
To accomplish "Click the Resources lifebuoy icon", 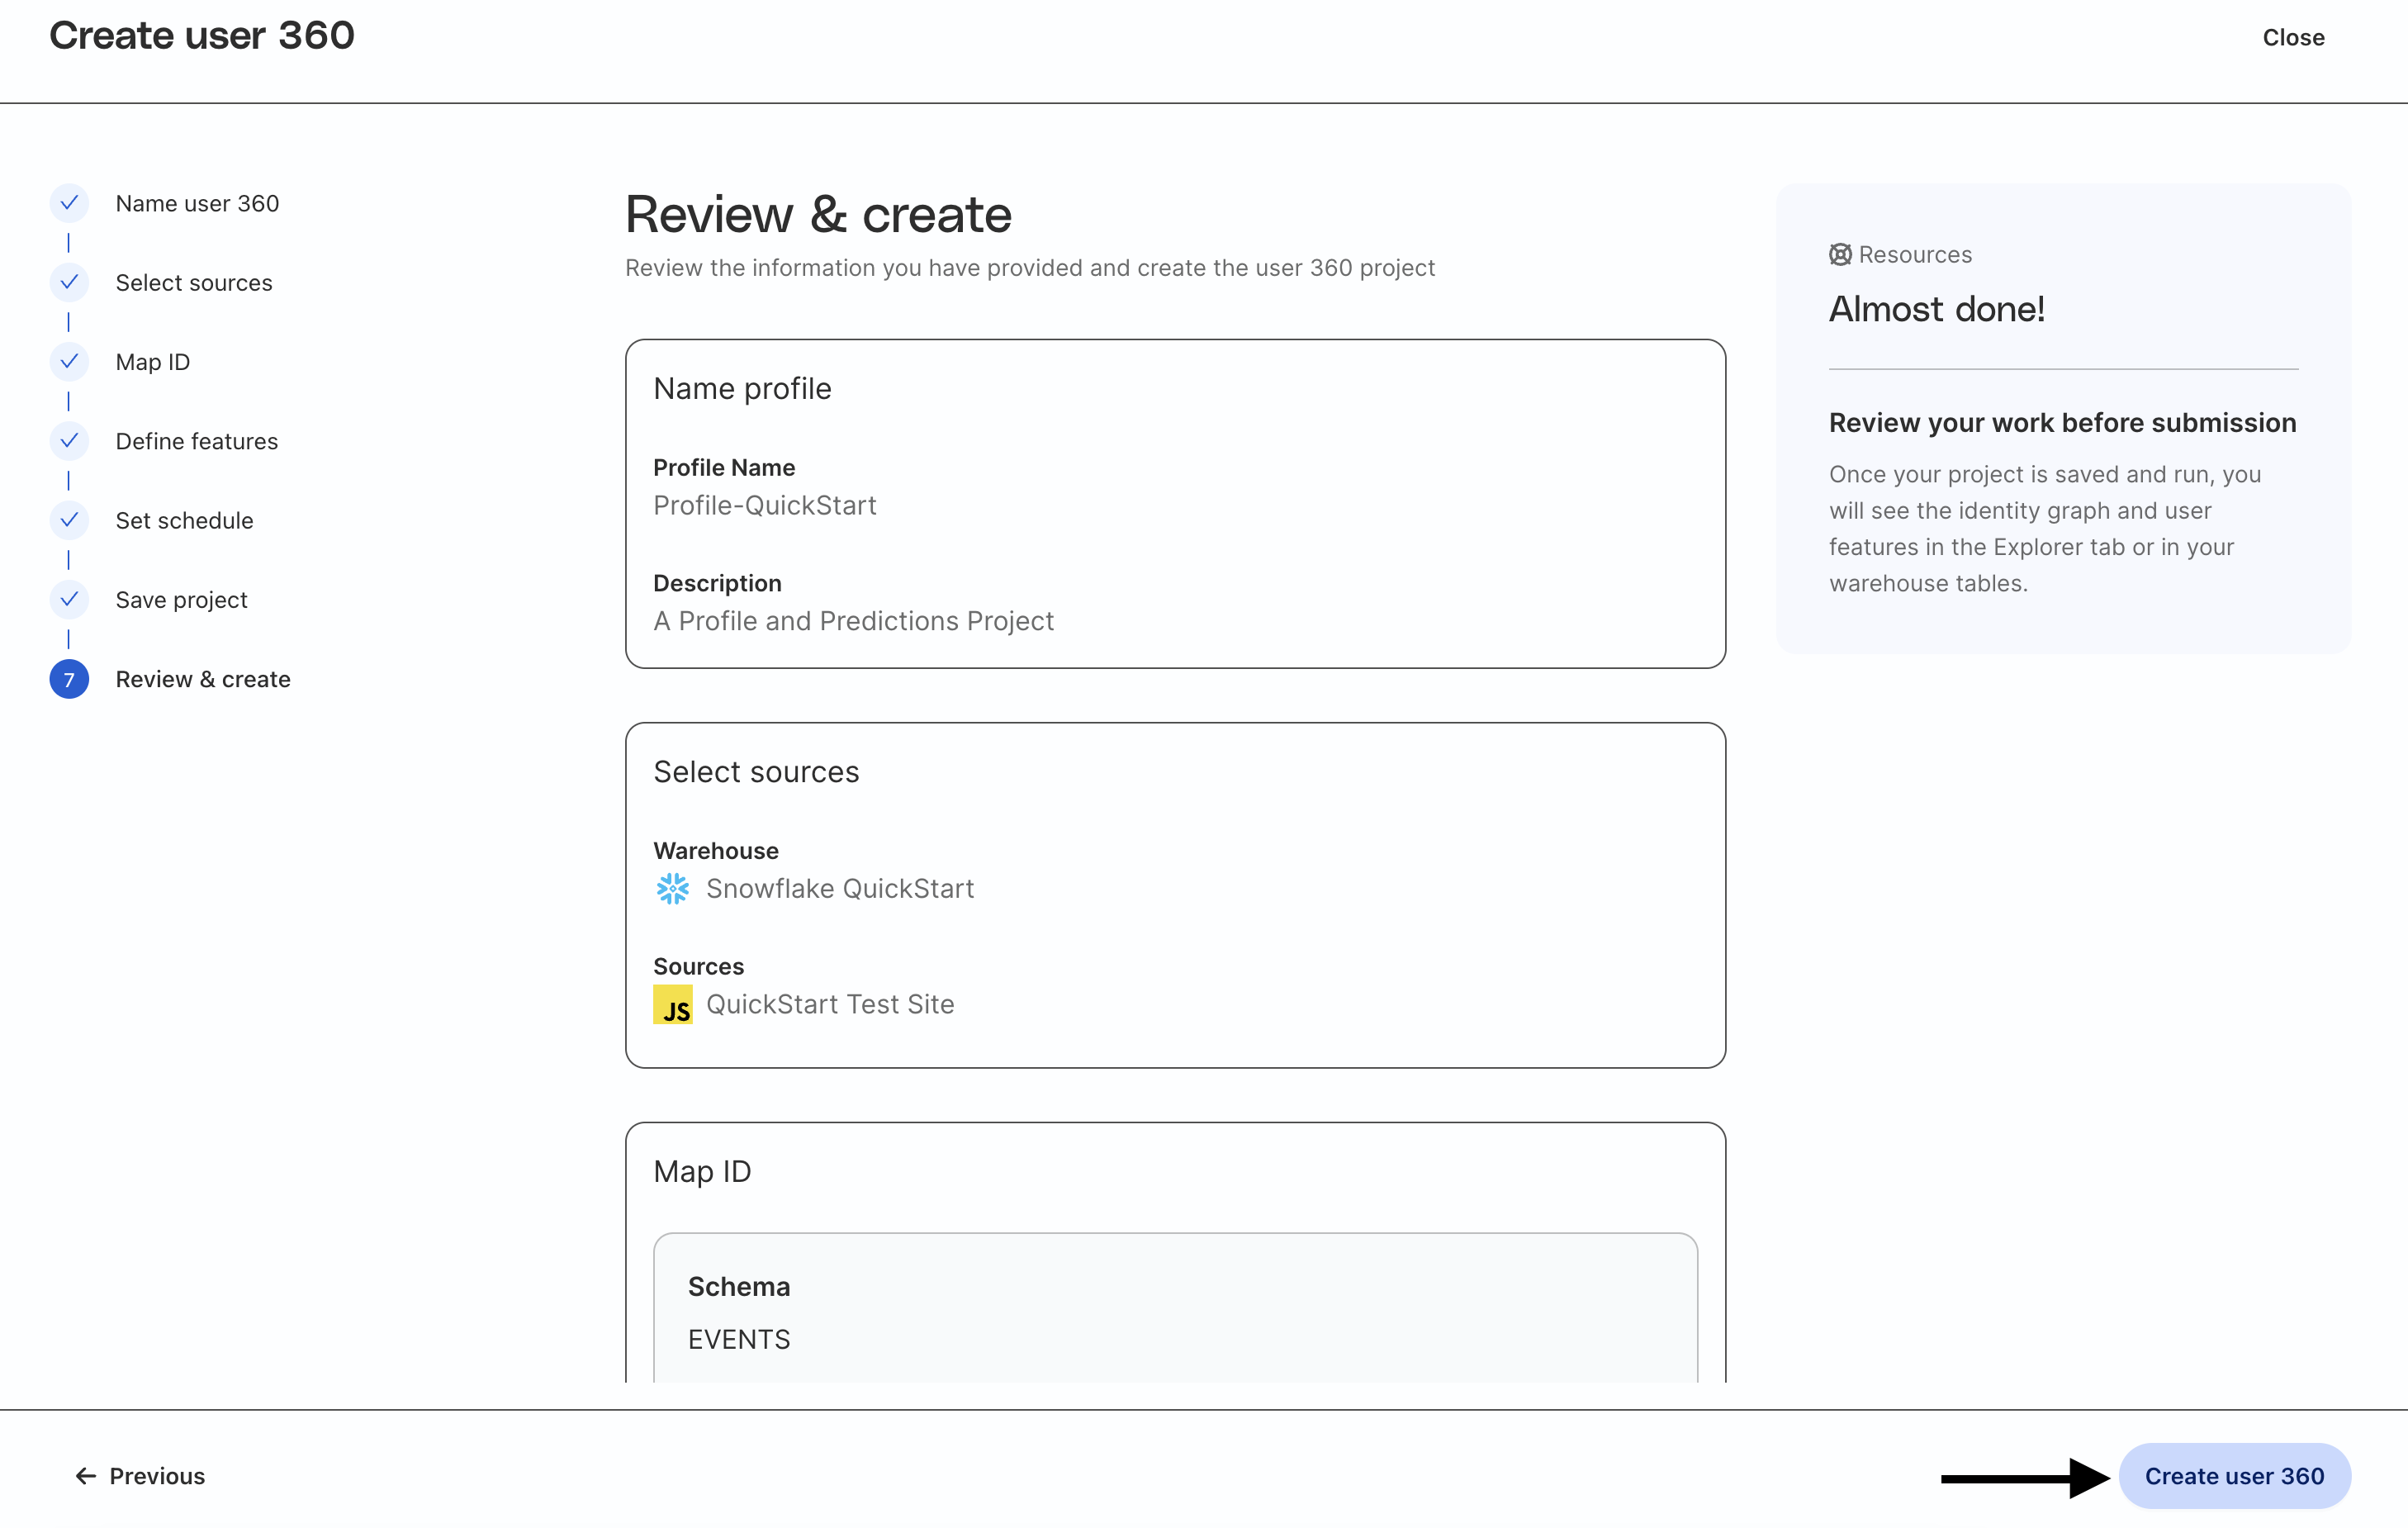I will coord(1840,255).
